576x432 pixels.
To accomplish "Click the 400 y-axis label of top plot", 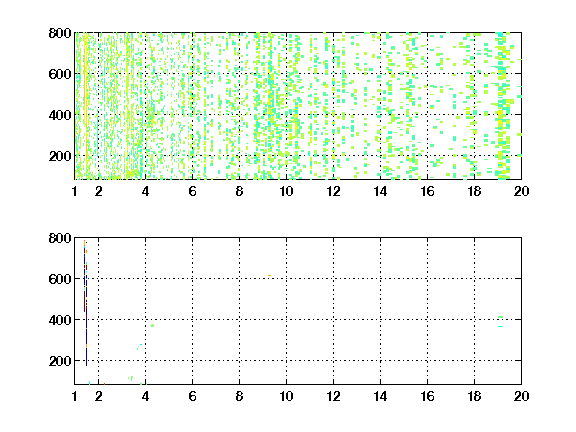I will click(x=60, y=115).
